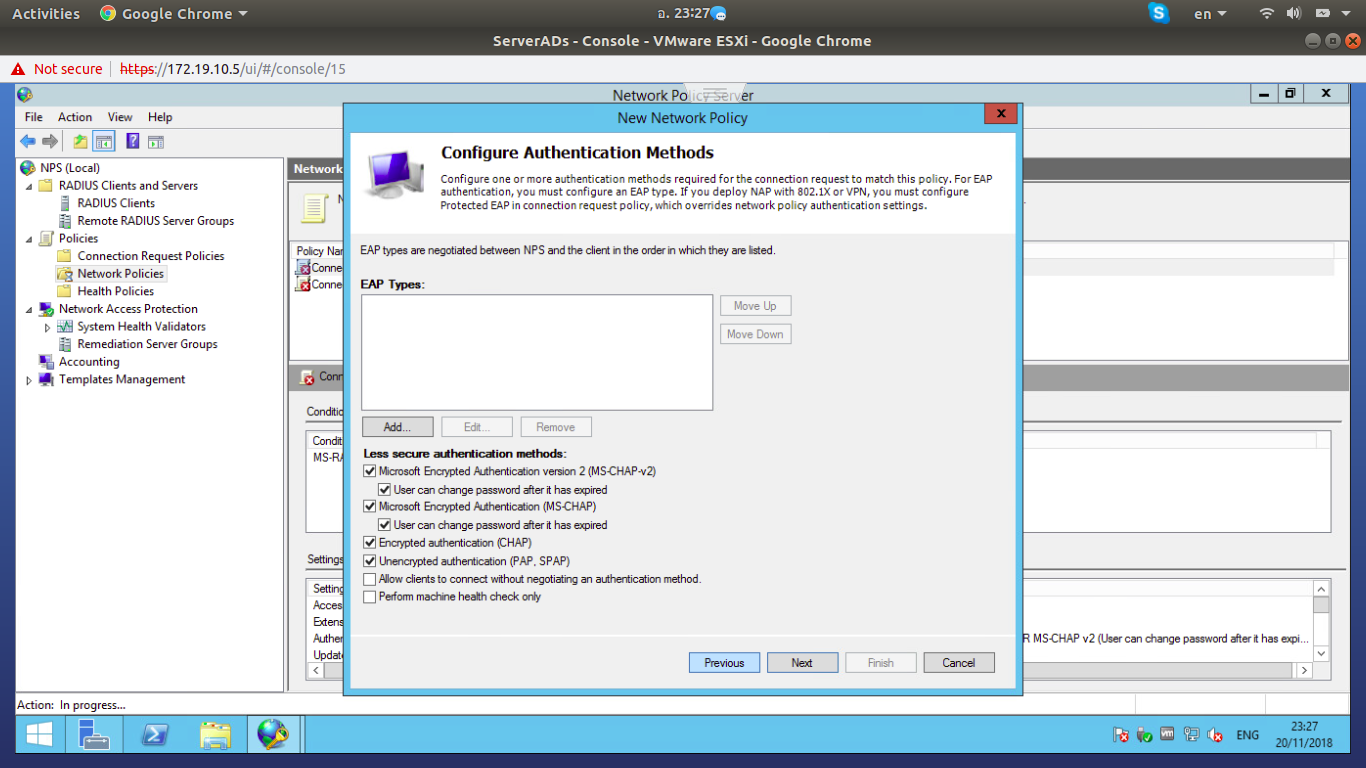Viewport: 1366px width, 768px height.
Task: Collapse the RADIUS Clients and Servers node
Action: pyautogui.click(x=28, y=186)
